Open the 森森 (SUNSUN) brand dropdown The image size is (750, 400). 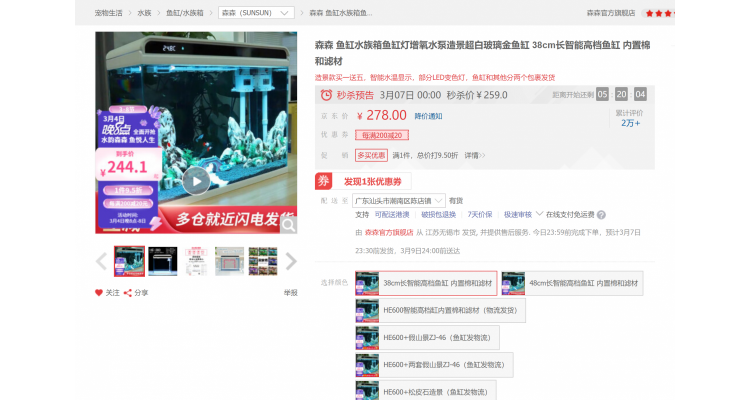pos(256,13)
